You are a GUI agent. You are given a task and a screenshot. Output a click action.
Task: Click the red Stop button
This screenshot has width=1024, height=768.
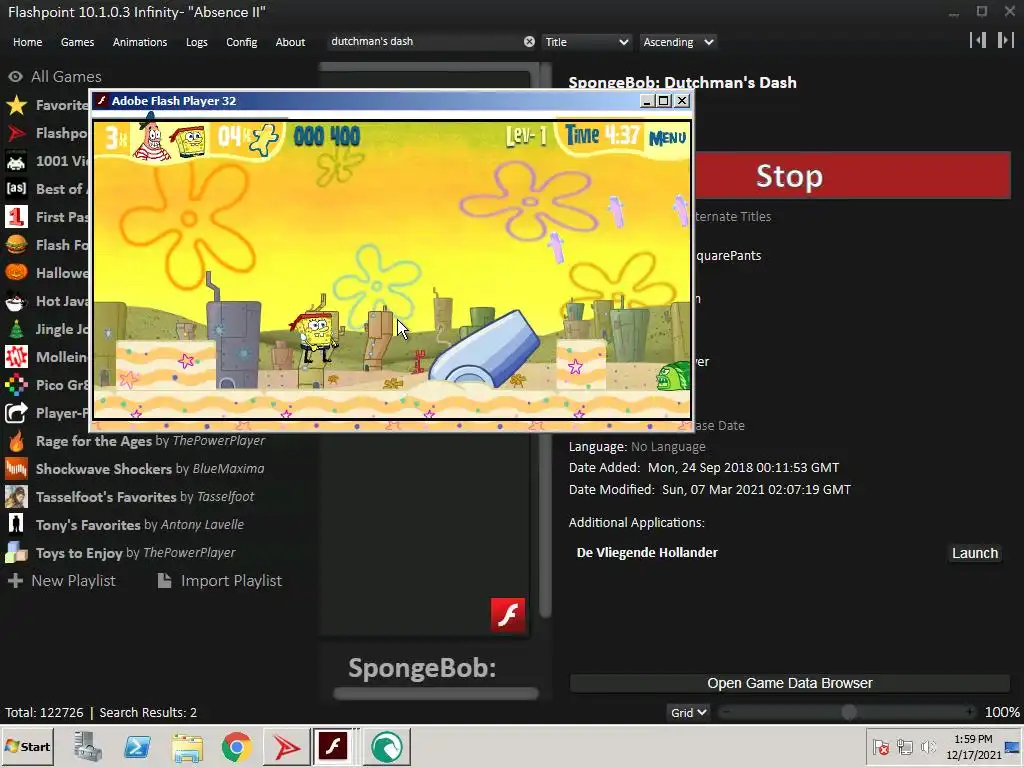[853, 175]
